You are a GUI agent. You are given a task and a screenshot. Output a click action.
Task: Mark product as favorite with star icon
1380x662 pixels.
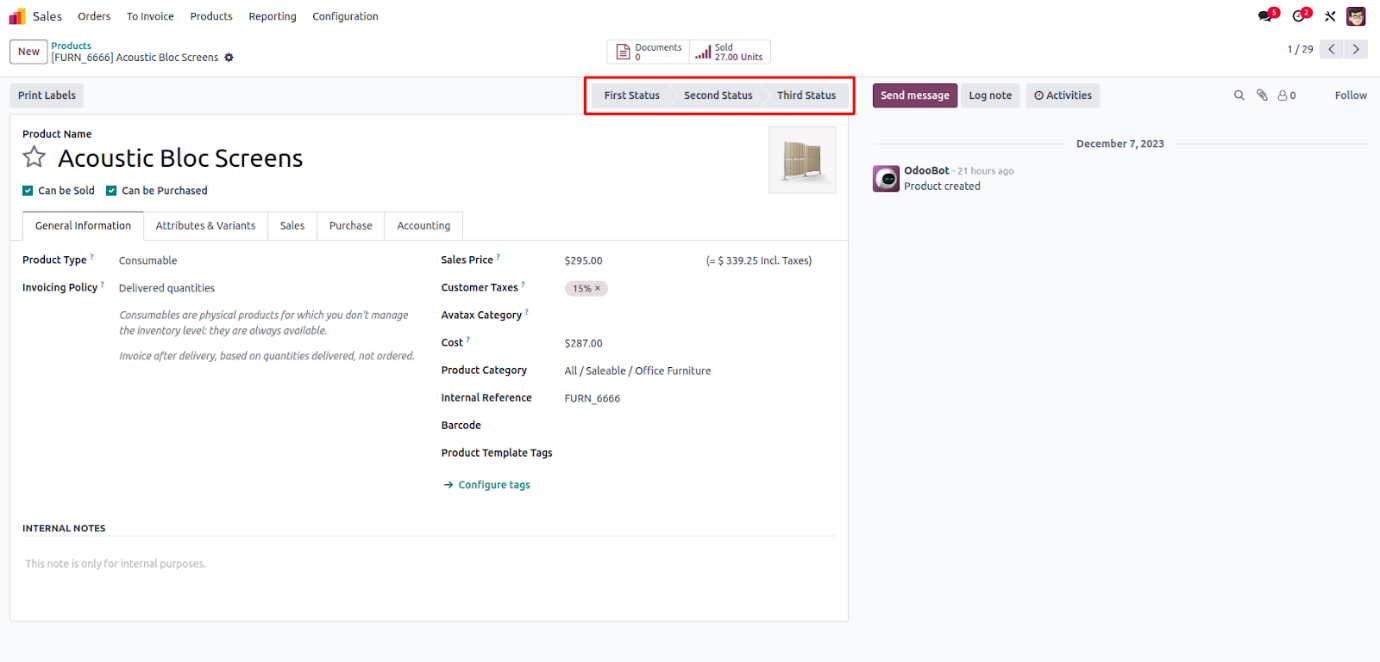click(x=35, y=158)
